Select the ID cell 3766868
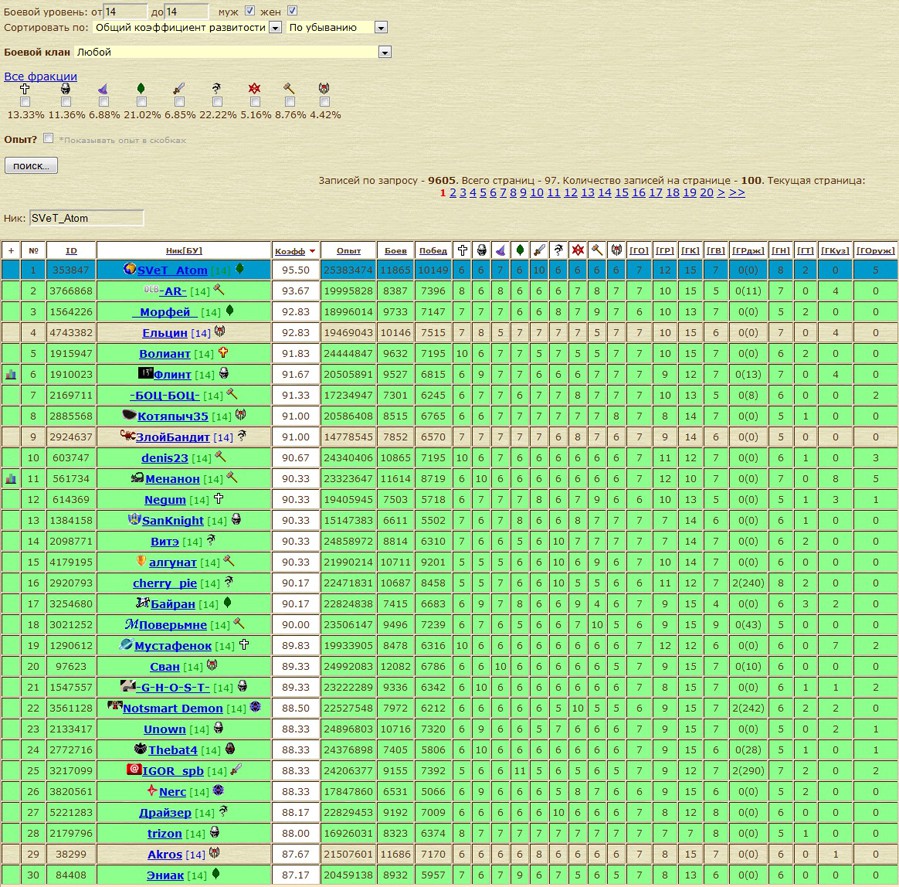 [71, 291]
